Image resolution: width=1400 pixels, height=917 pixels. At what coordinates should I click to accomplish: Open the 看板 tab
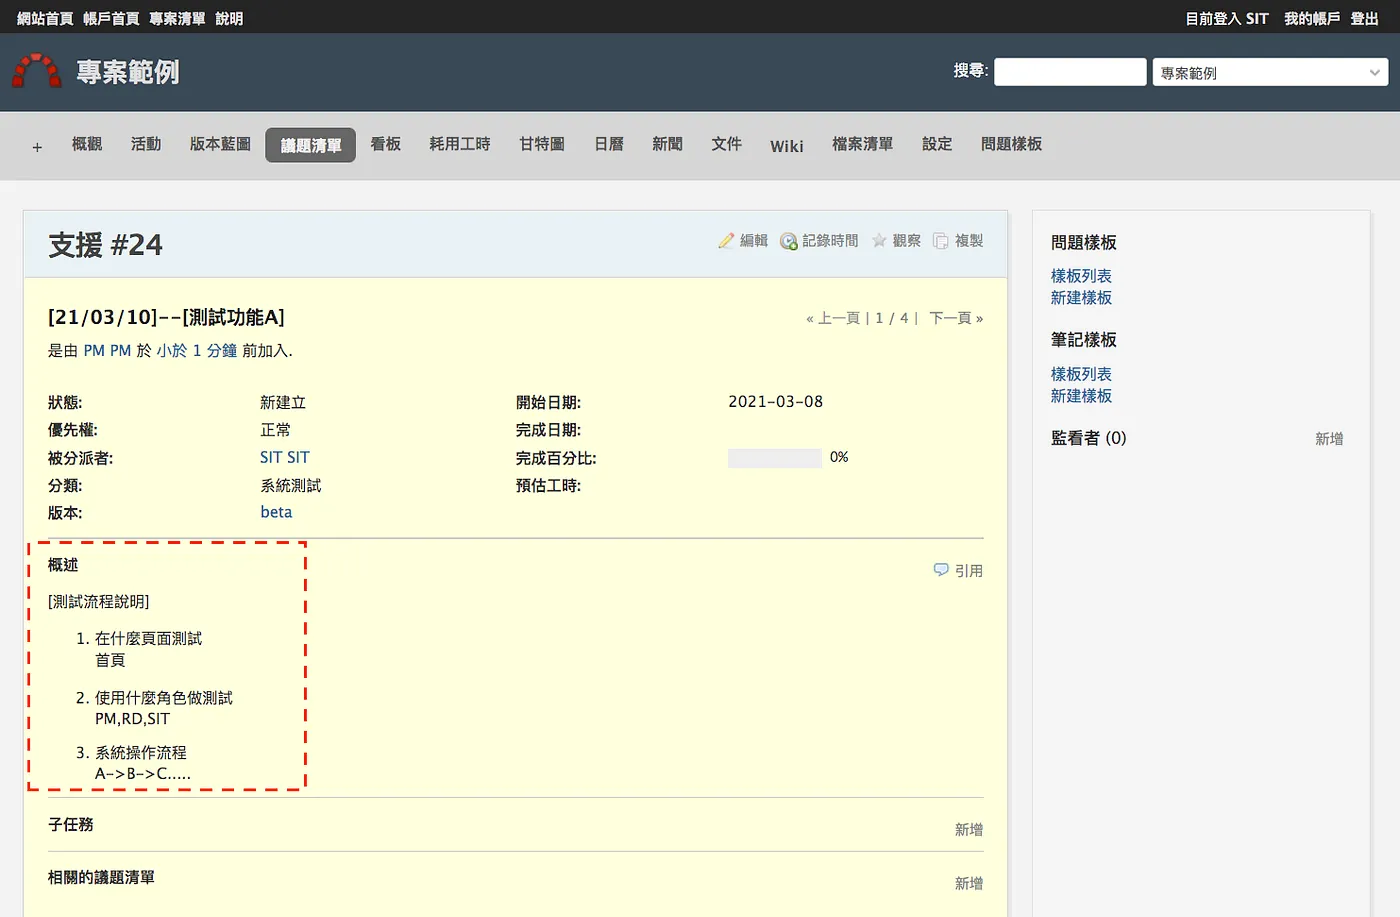pyautogui.click(x=386, y=144)
